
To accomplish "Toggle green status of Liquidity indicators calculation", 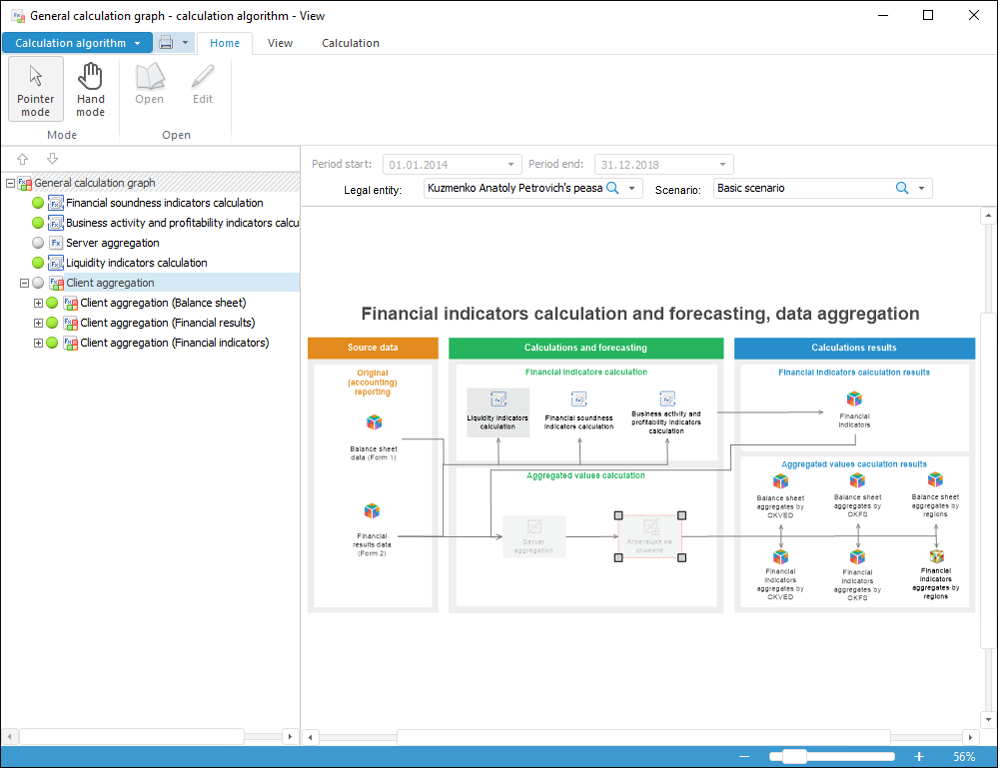I will point(38,263).
